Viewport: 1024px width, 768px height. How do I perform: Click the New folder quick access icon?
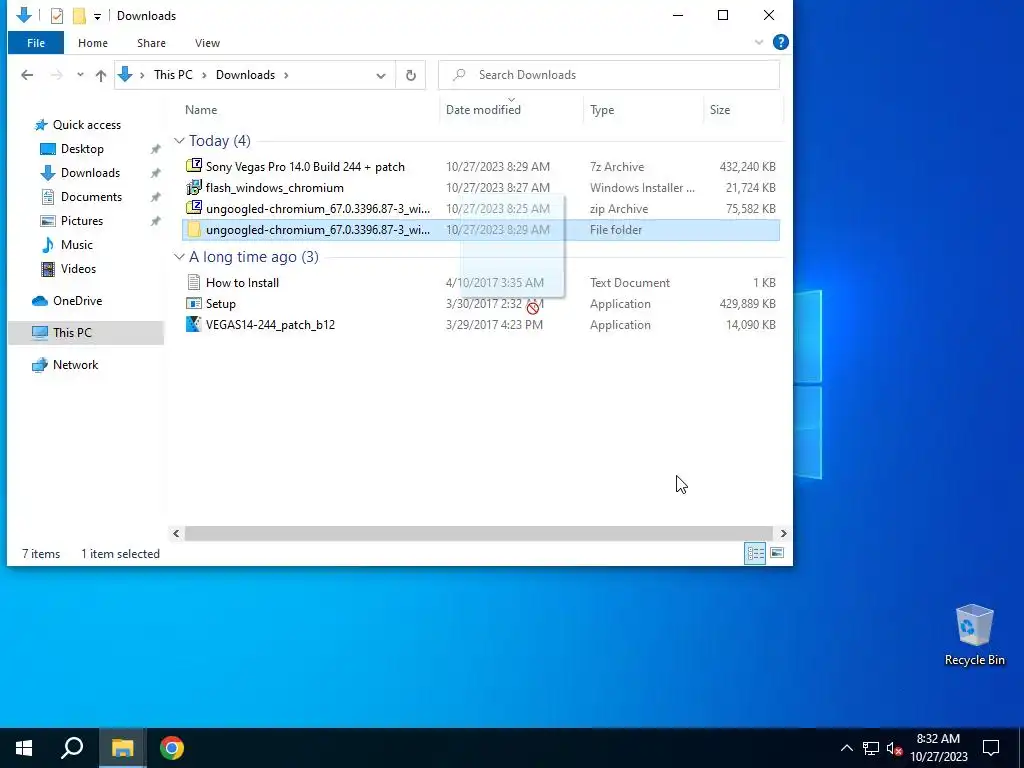[79, 16]
